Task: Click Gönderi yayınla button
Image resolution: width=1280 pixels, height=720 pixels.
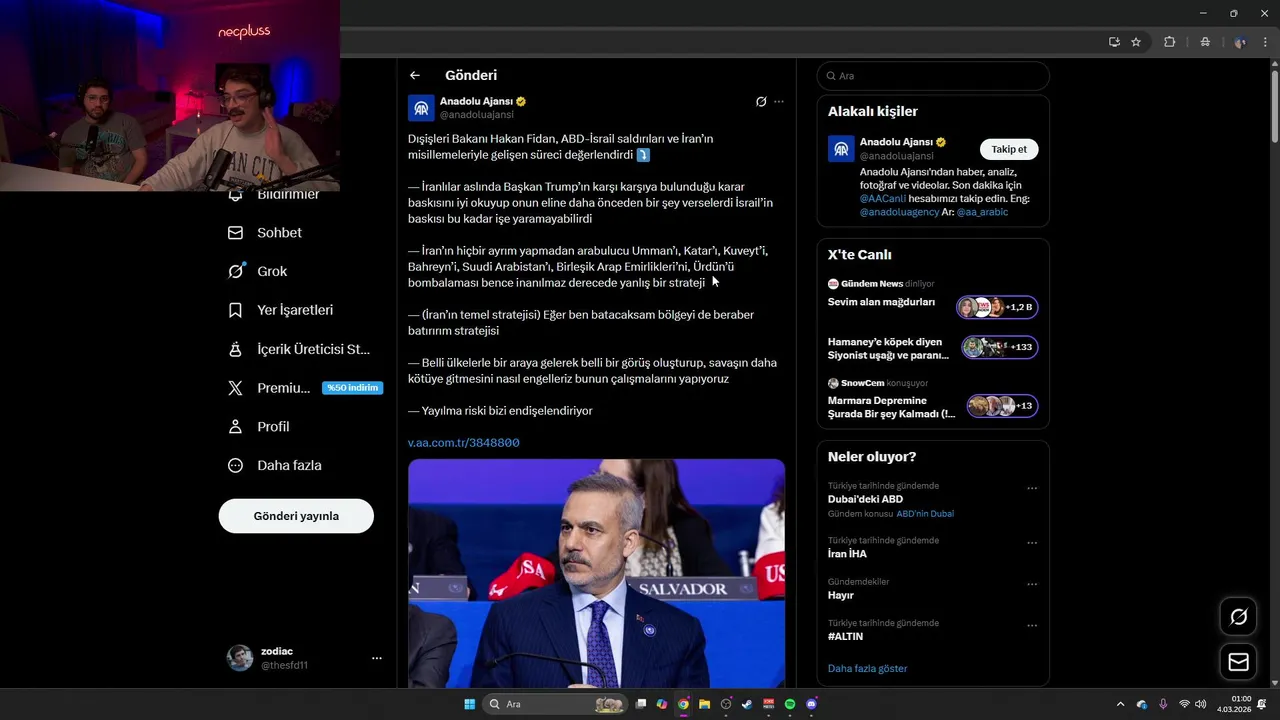Action: (296, 516)
